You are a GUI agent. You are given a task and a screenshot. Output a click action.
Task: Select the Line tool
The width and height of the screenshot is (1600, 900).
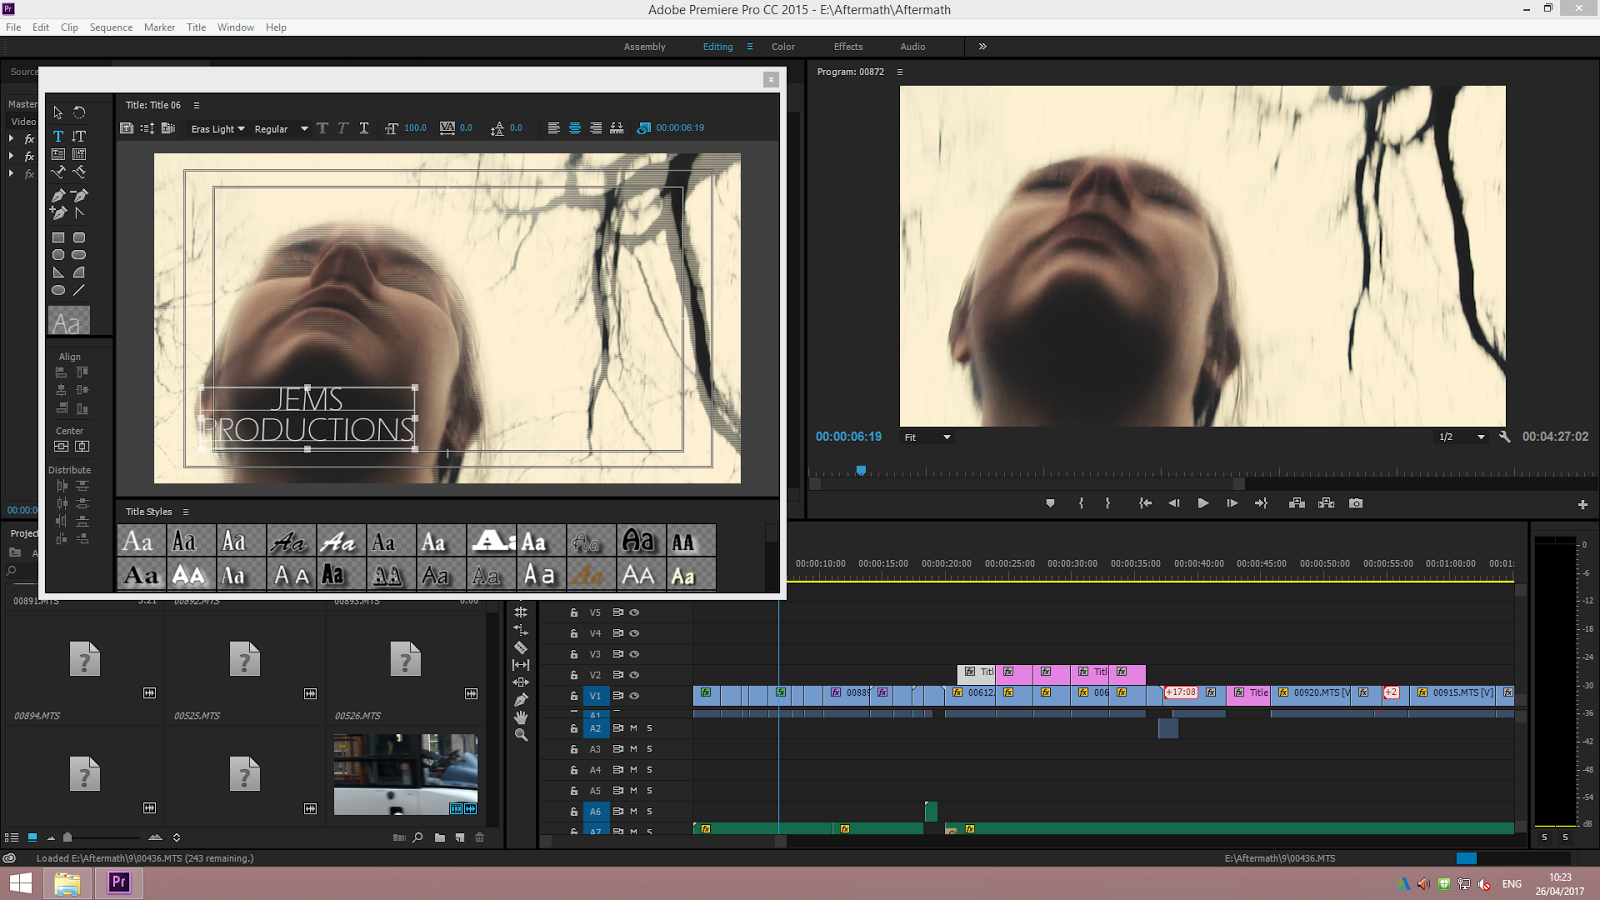(x=79, y=290)
